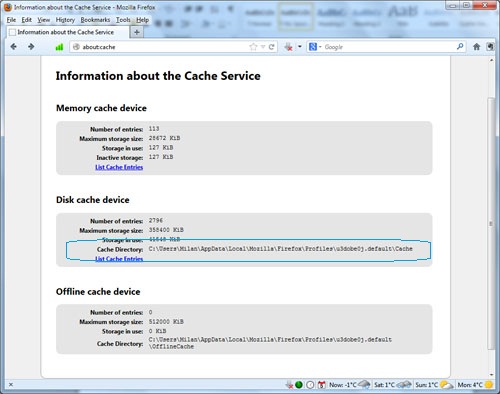500x394 pixels.
Task: Open the Edit menu
Action: (27, 20)
